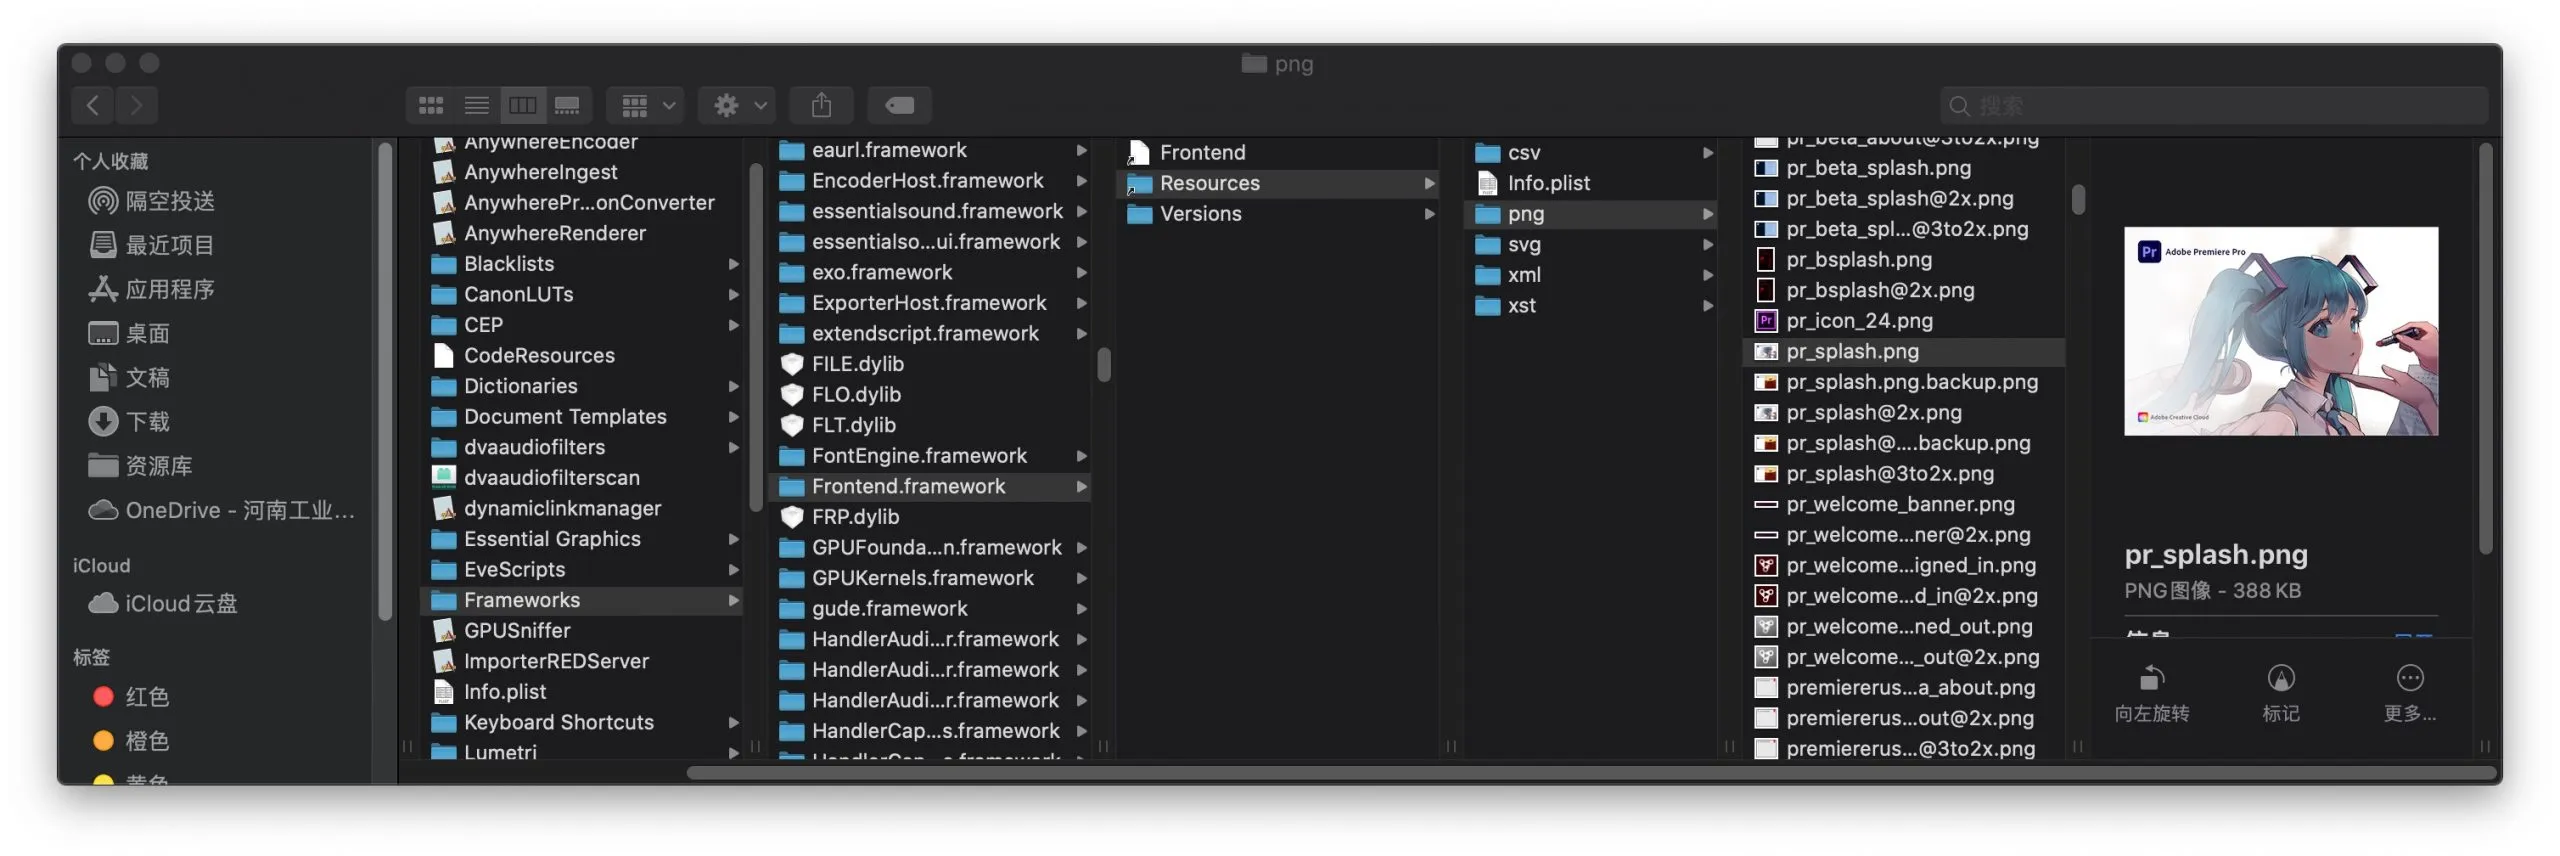This screenshot has height=856, width=2560.
Task: Click the Rotate Left button
Action: pos(2152,693)
